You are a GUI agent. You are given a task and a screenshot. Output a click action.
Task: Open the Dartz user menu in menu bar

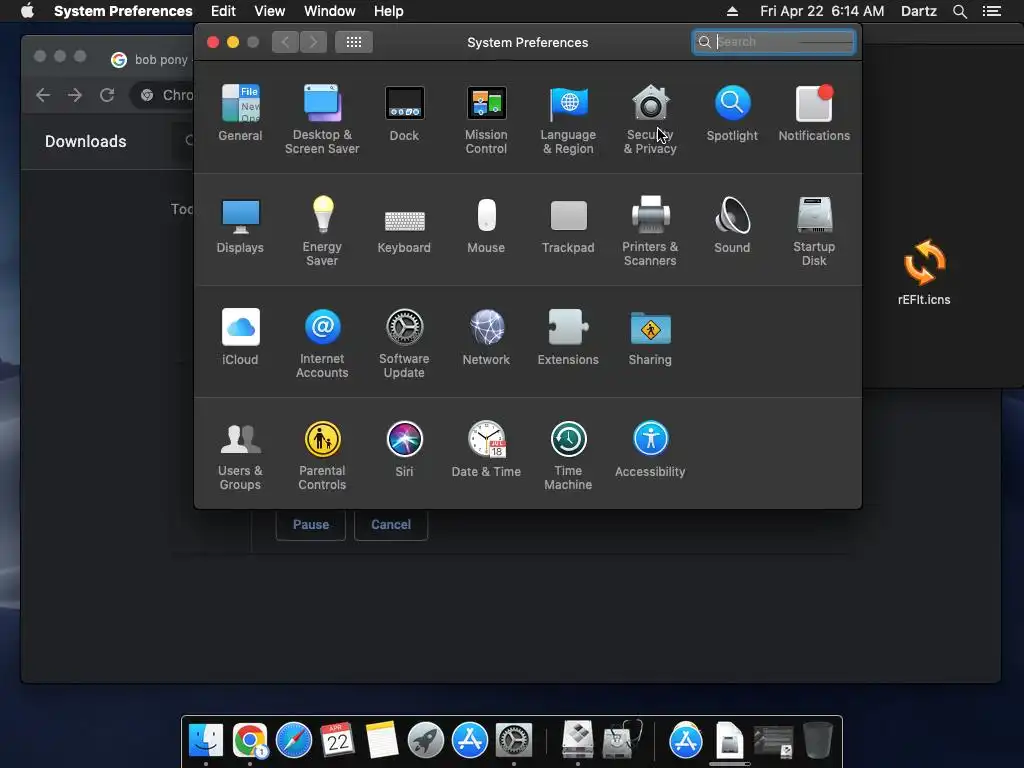(919, 11)
